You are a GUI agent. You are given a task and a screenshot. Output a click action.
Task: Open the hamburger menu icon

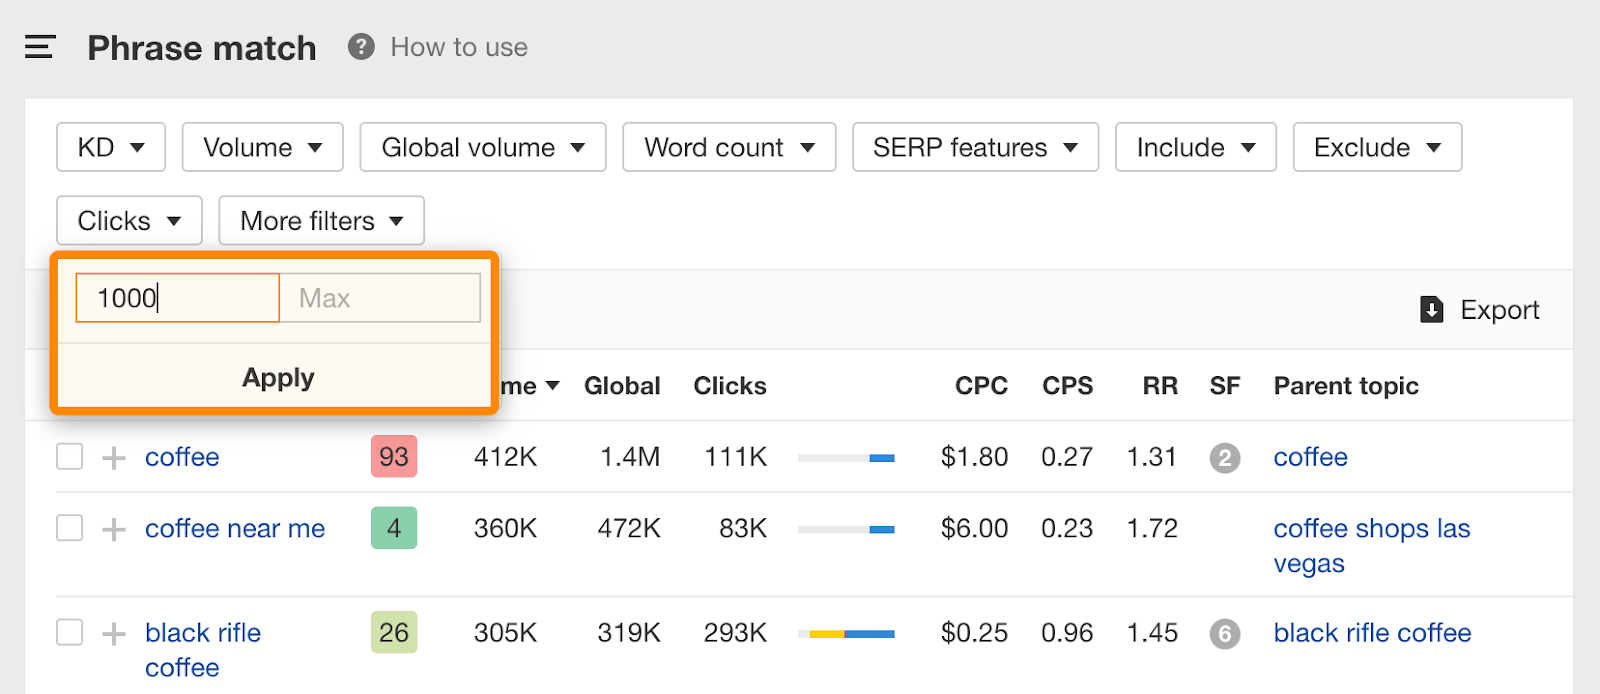coord(40,47)
